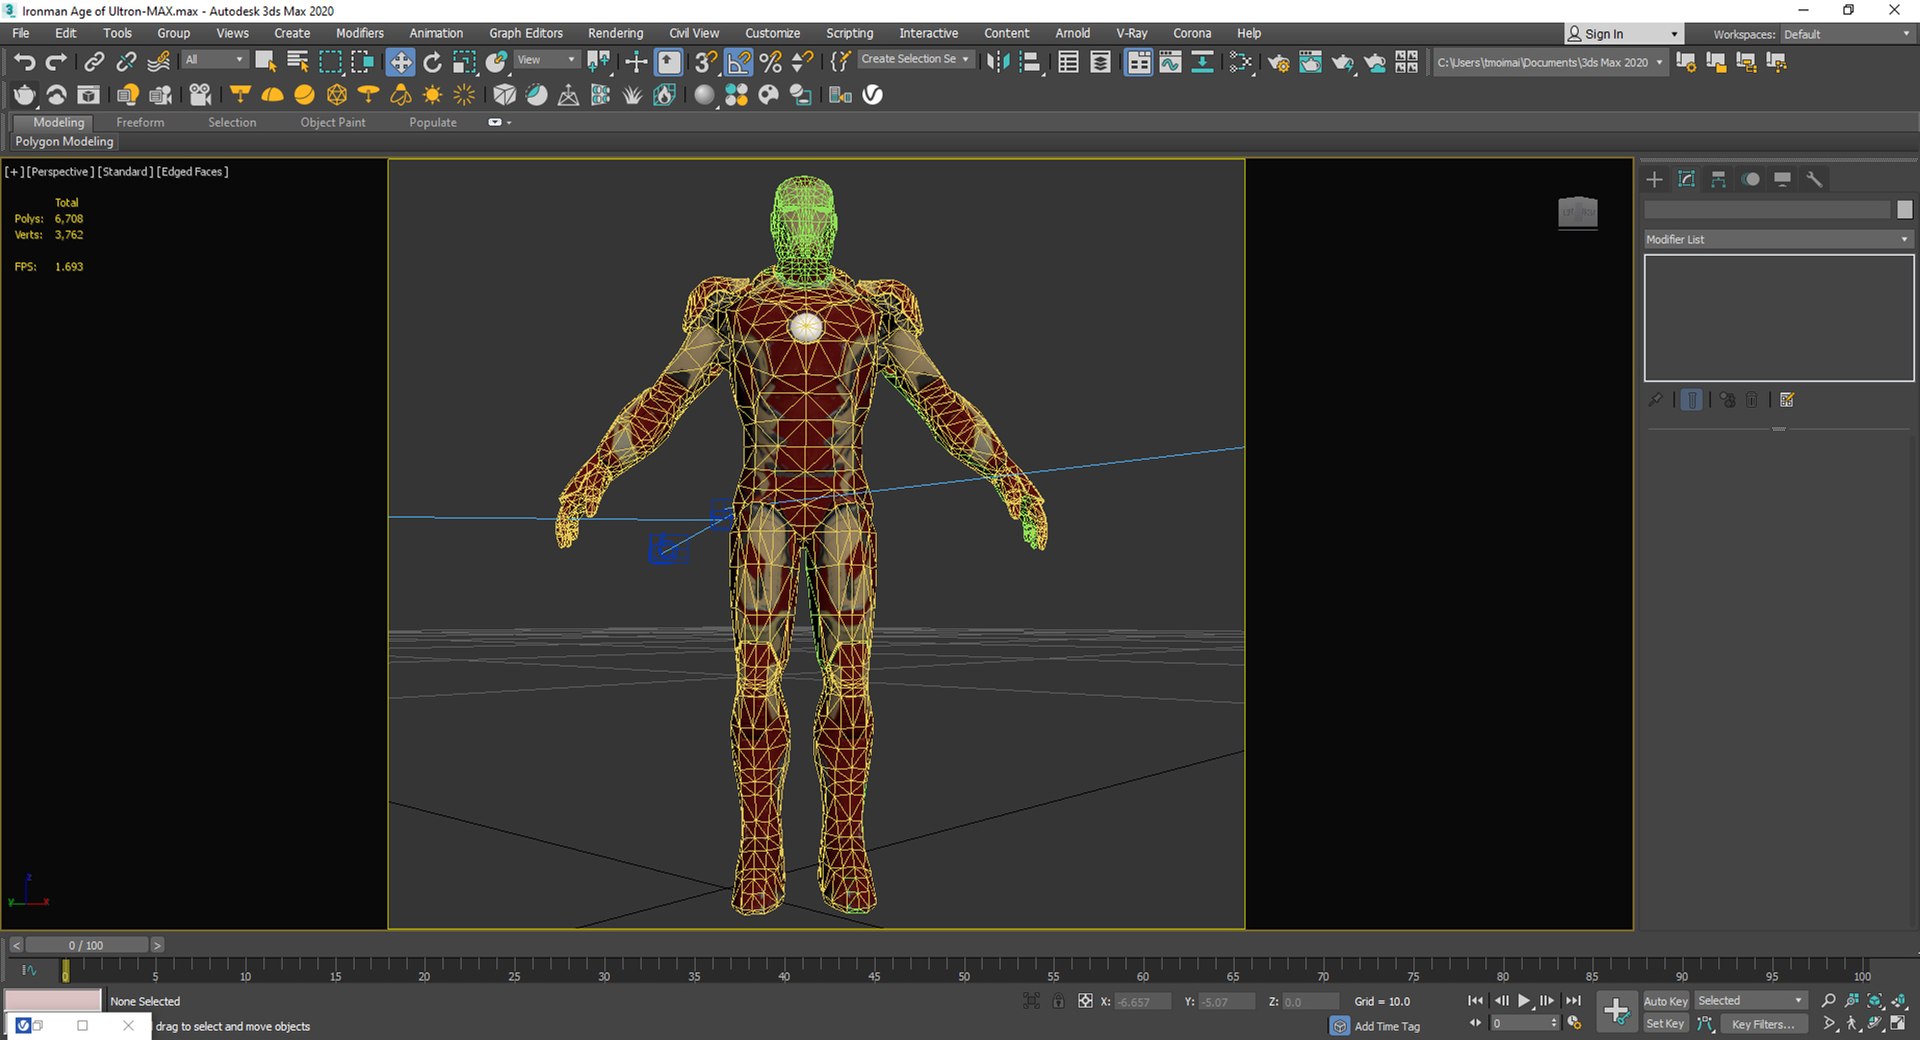This screenshot has width=1920, height=1040.
Task: Open the Rendered Frame Window
Action: coord(1310,62)
